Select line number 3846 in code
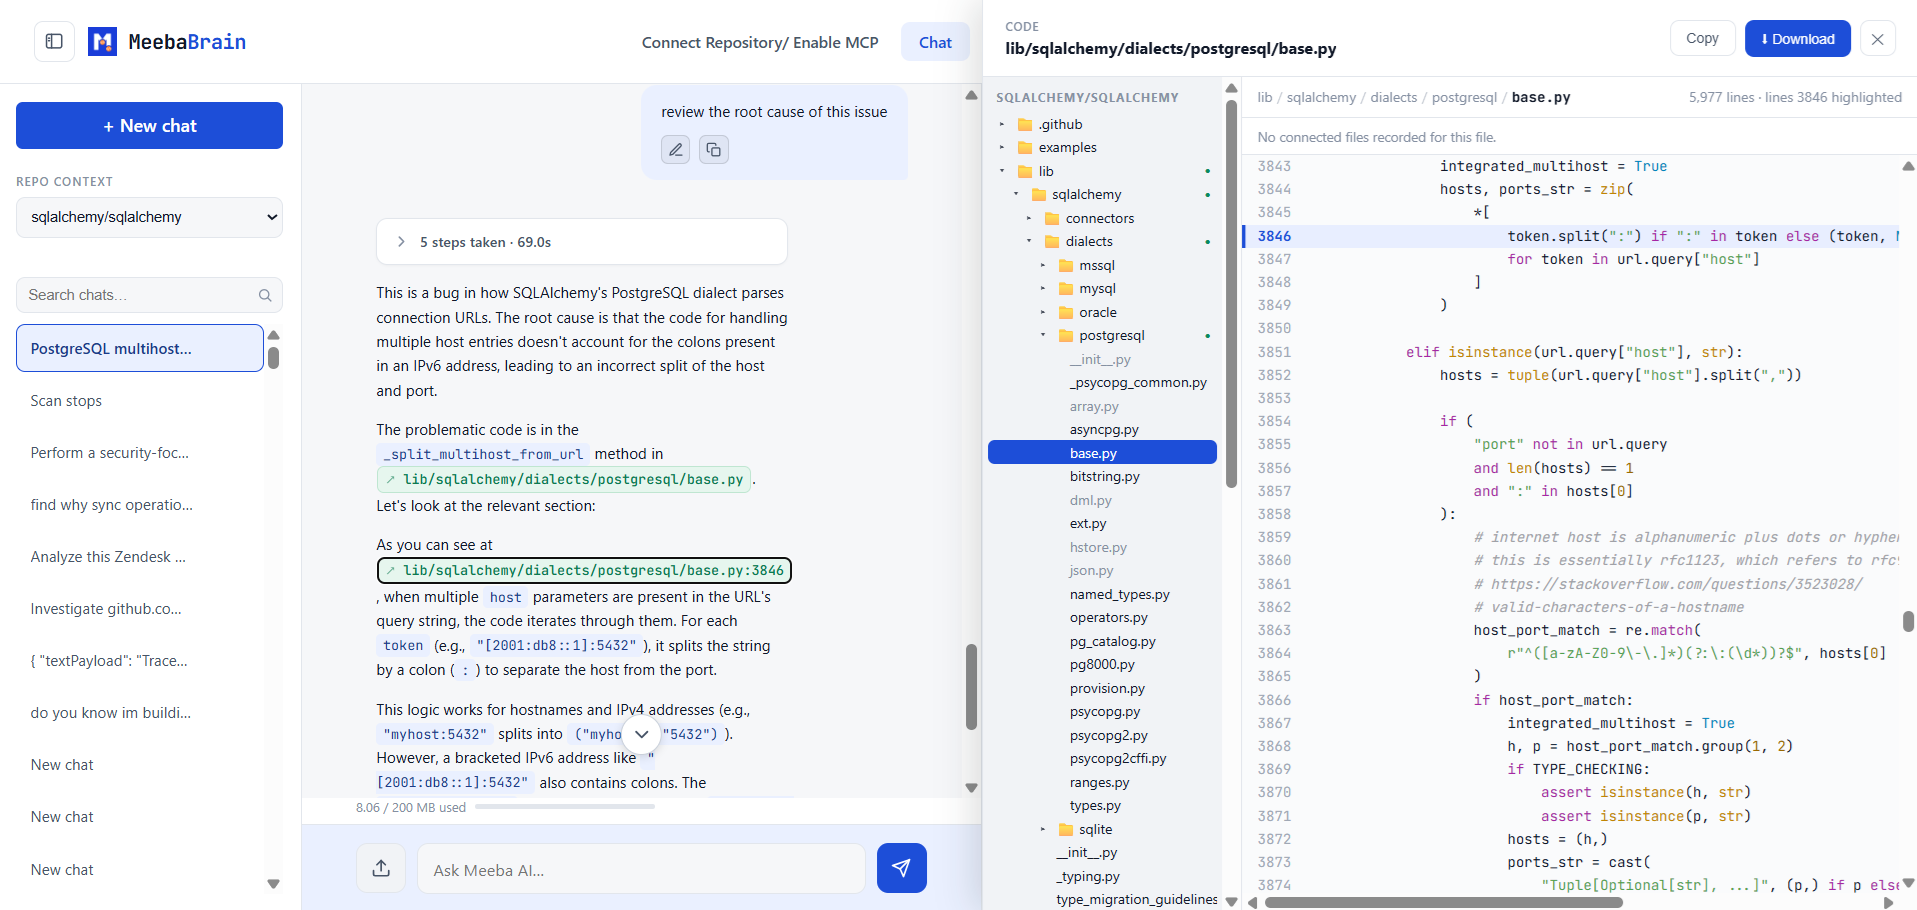 [1274, 236]
